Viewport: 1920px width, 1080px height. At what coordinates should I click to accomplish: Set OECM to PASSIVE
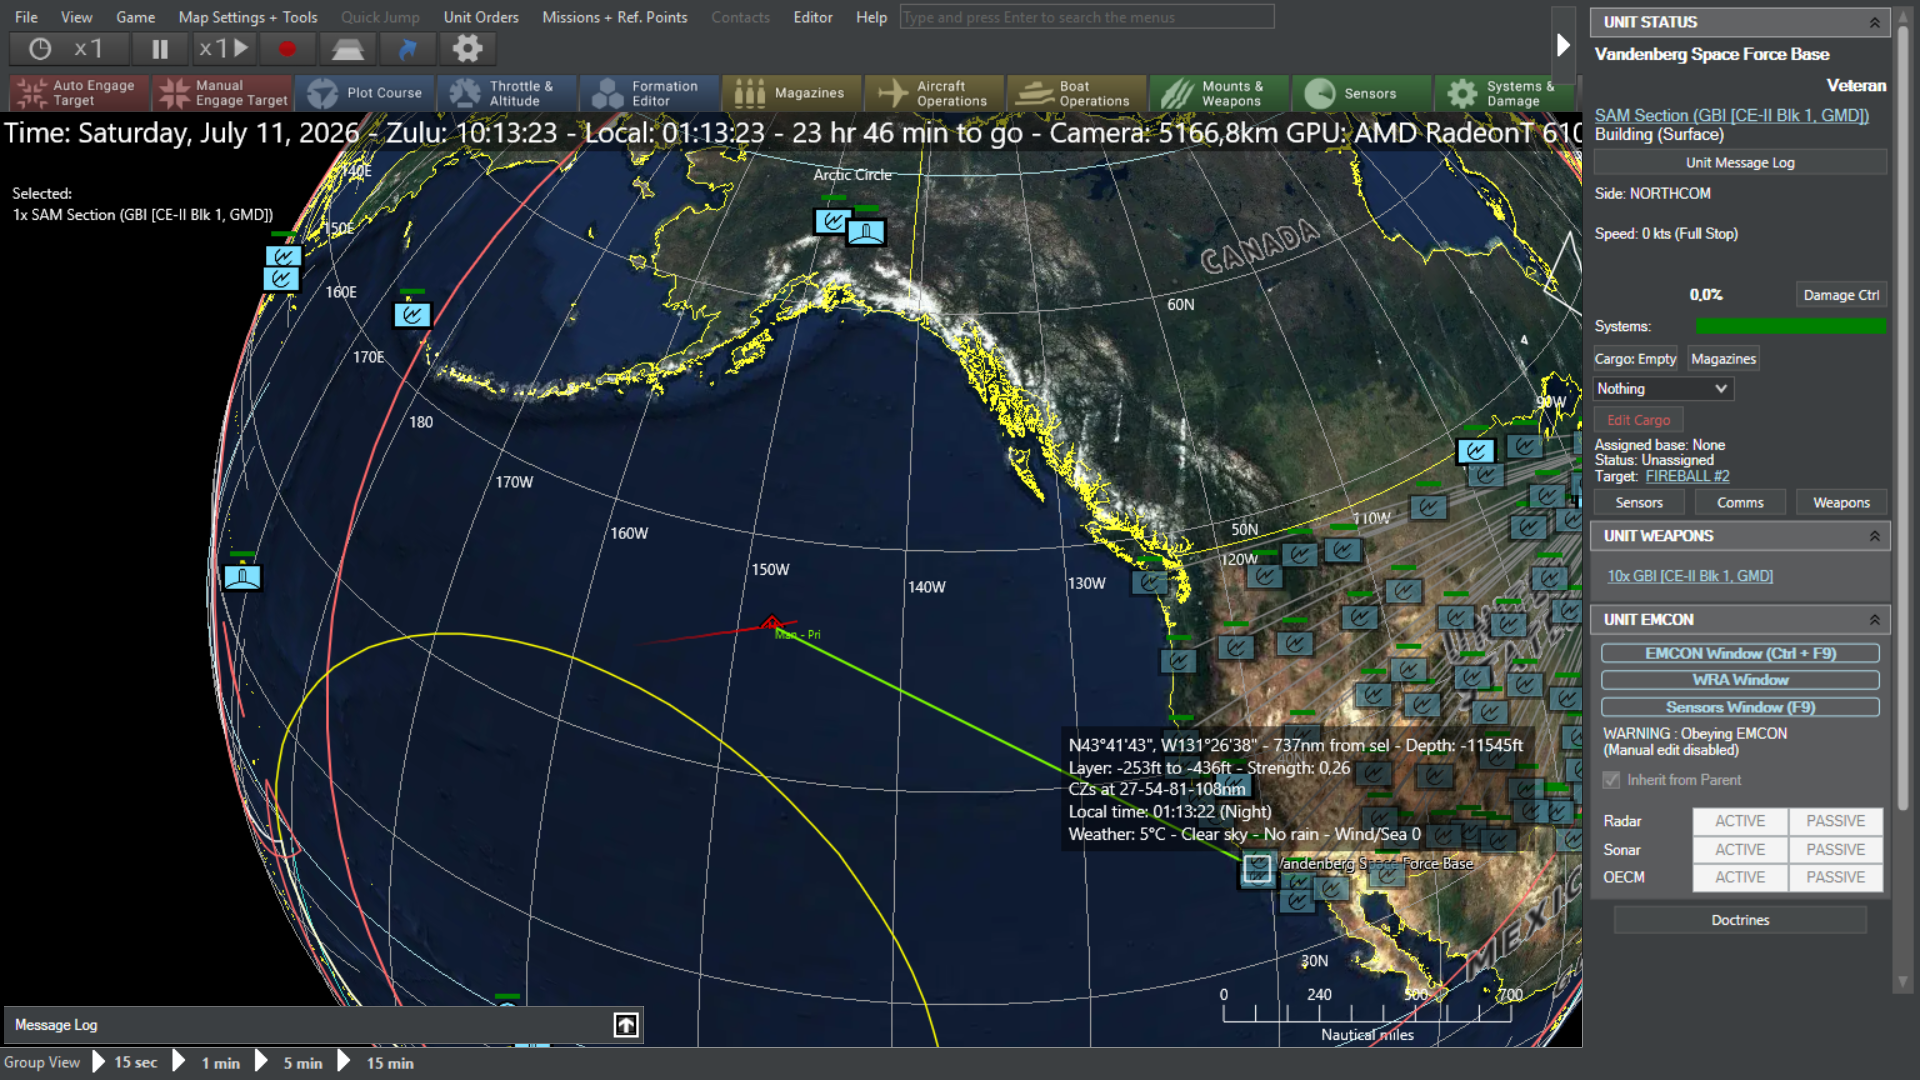pyautogui.click(x=1836, y=877)
